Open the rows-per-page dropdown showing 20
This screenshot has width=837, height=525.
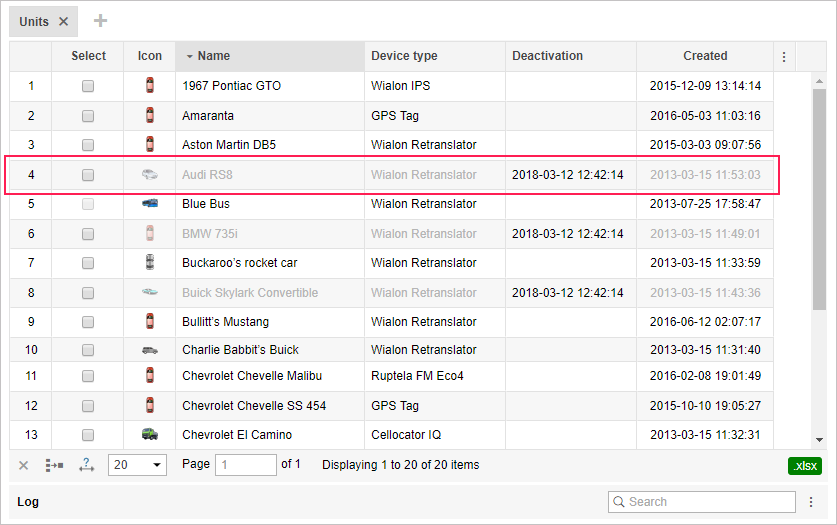tap(137, 465)
